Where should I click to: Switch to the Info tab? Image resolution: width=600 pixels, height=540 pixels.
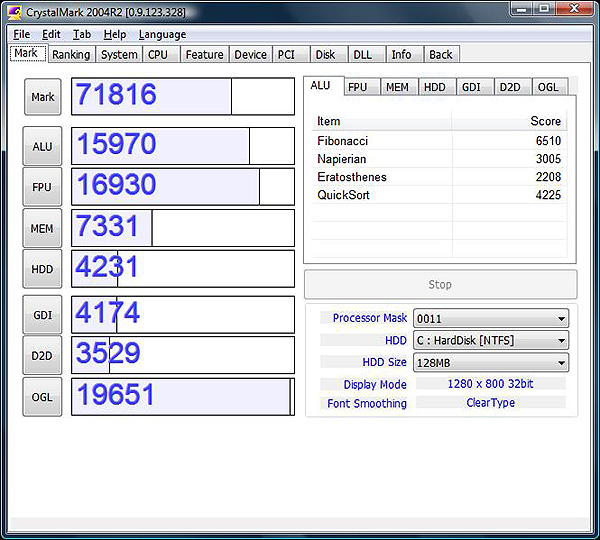pyautogui.click(x=404, y=54)
